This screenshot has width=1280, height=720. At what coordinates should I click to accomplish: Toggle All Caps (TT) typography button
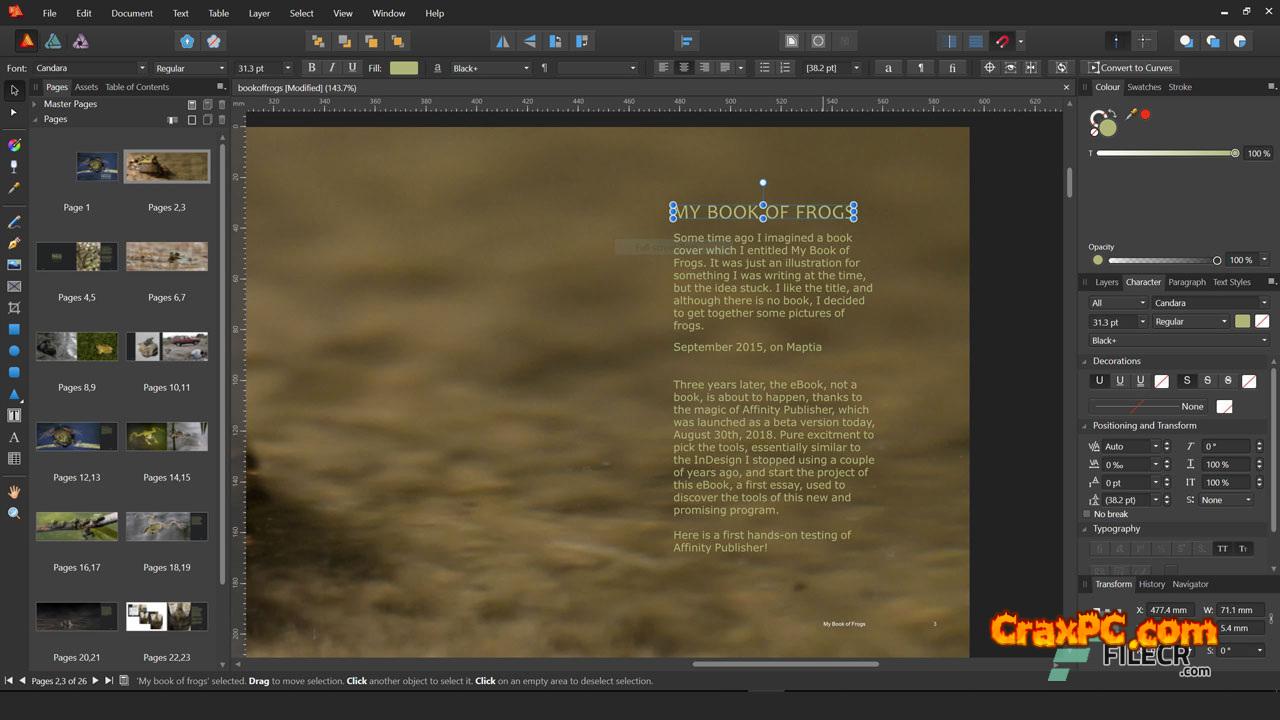1222,549
